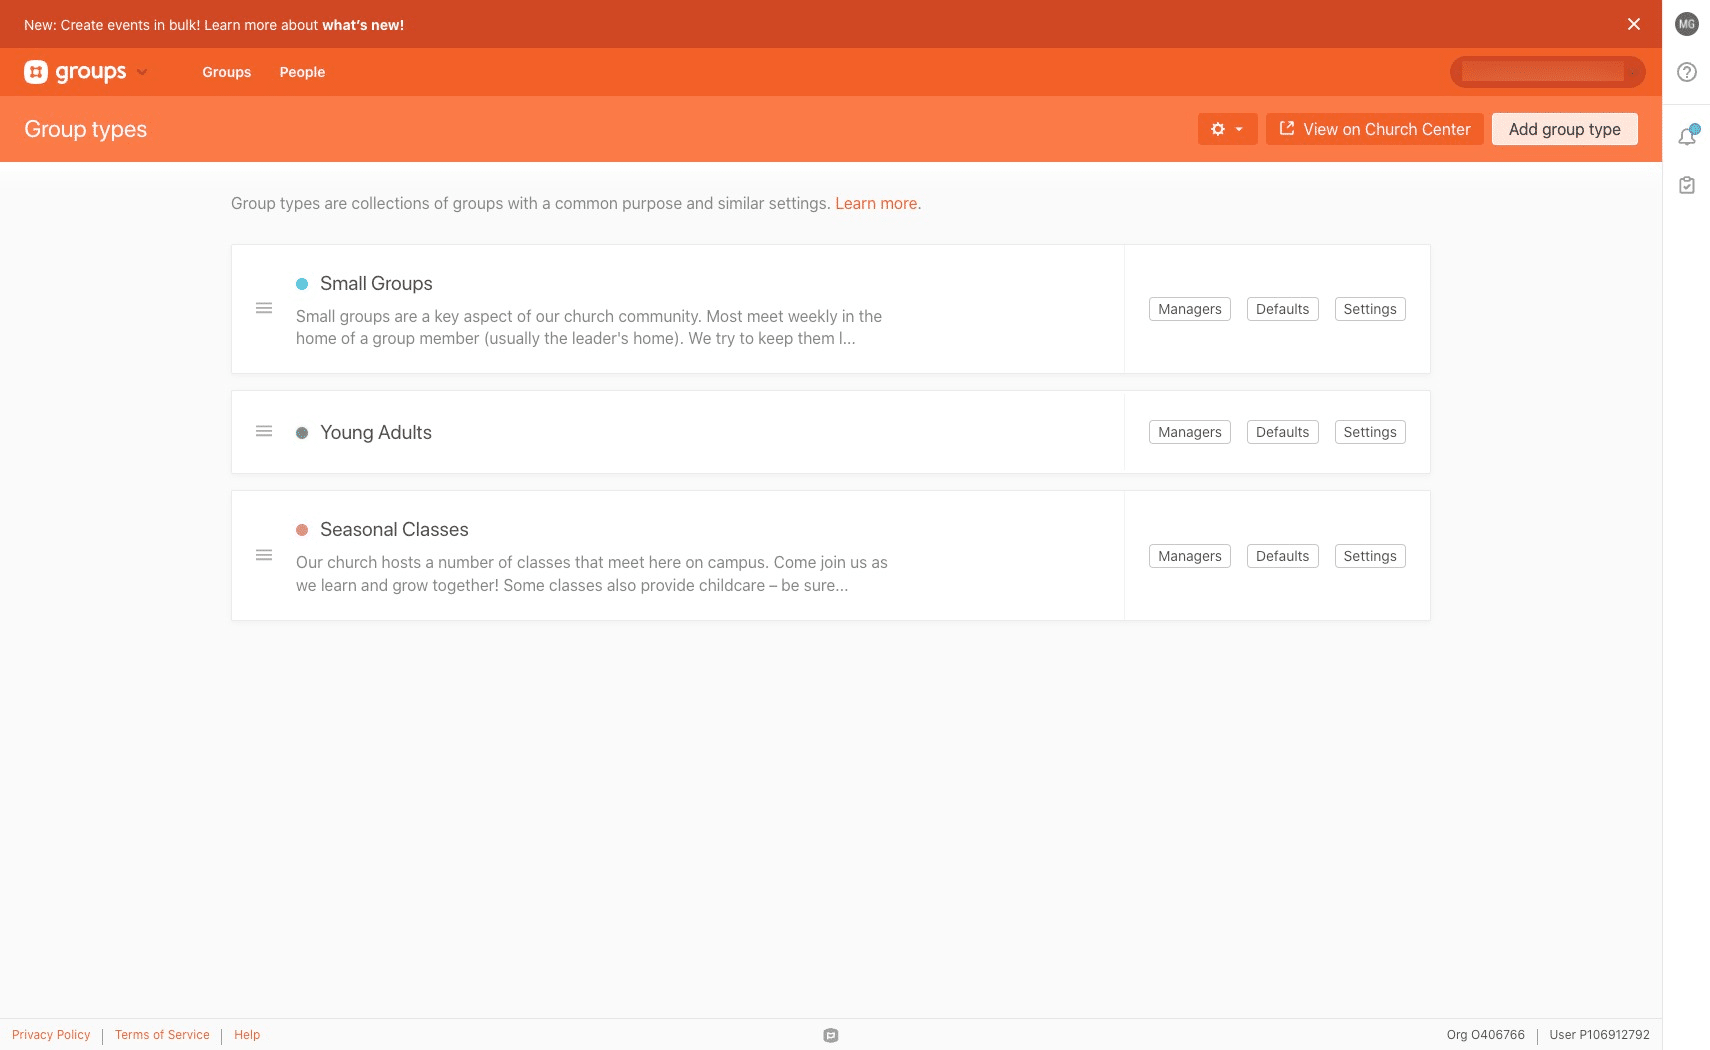Image resolution: width=1710 pixels, height=1050 pixels.
Task: Open the Groups nav tab
Action: (x=227, y=72)
